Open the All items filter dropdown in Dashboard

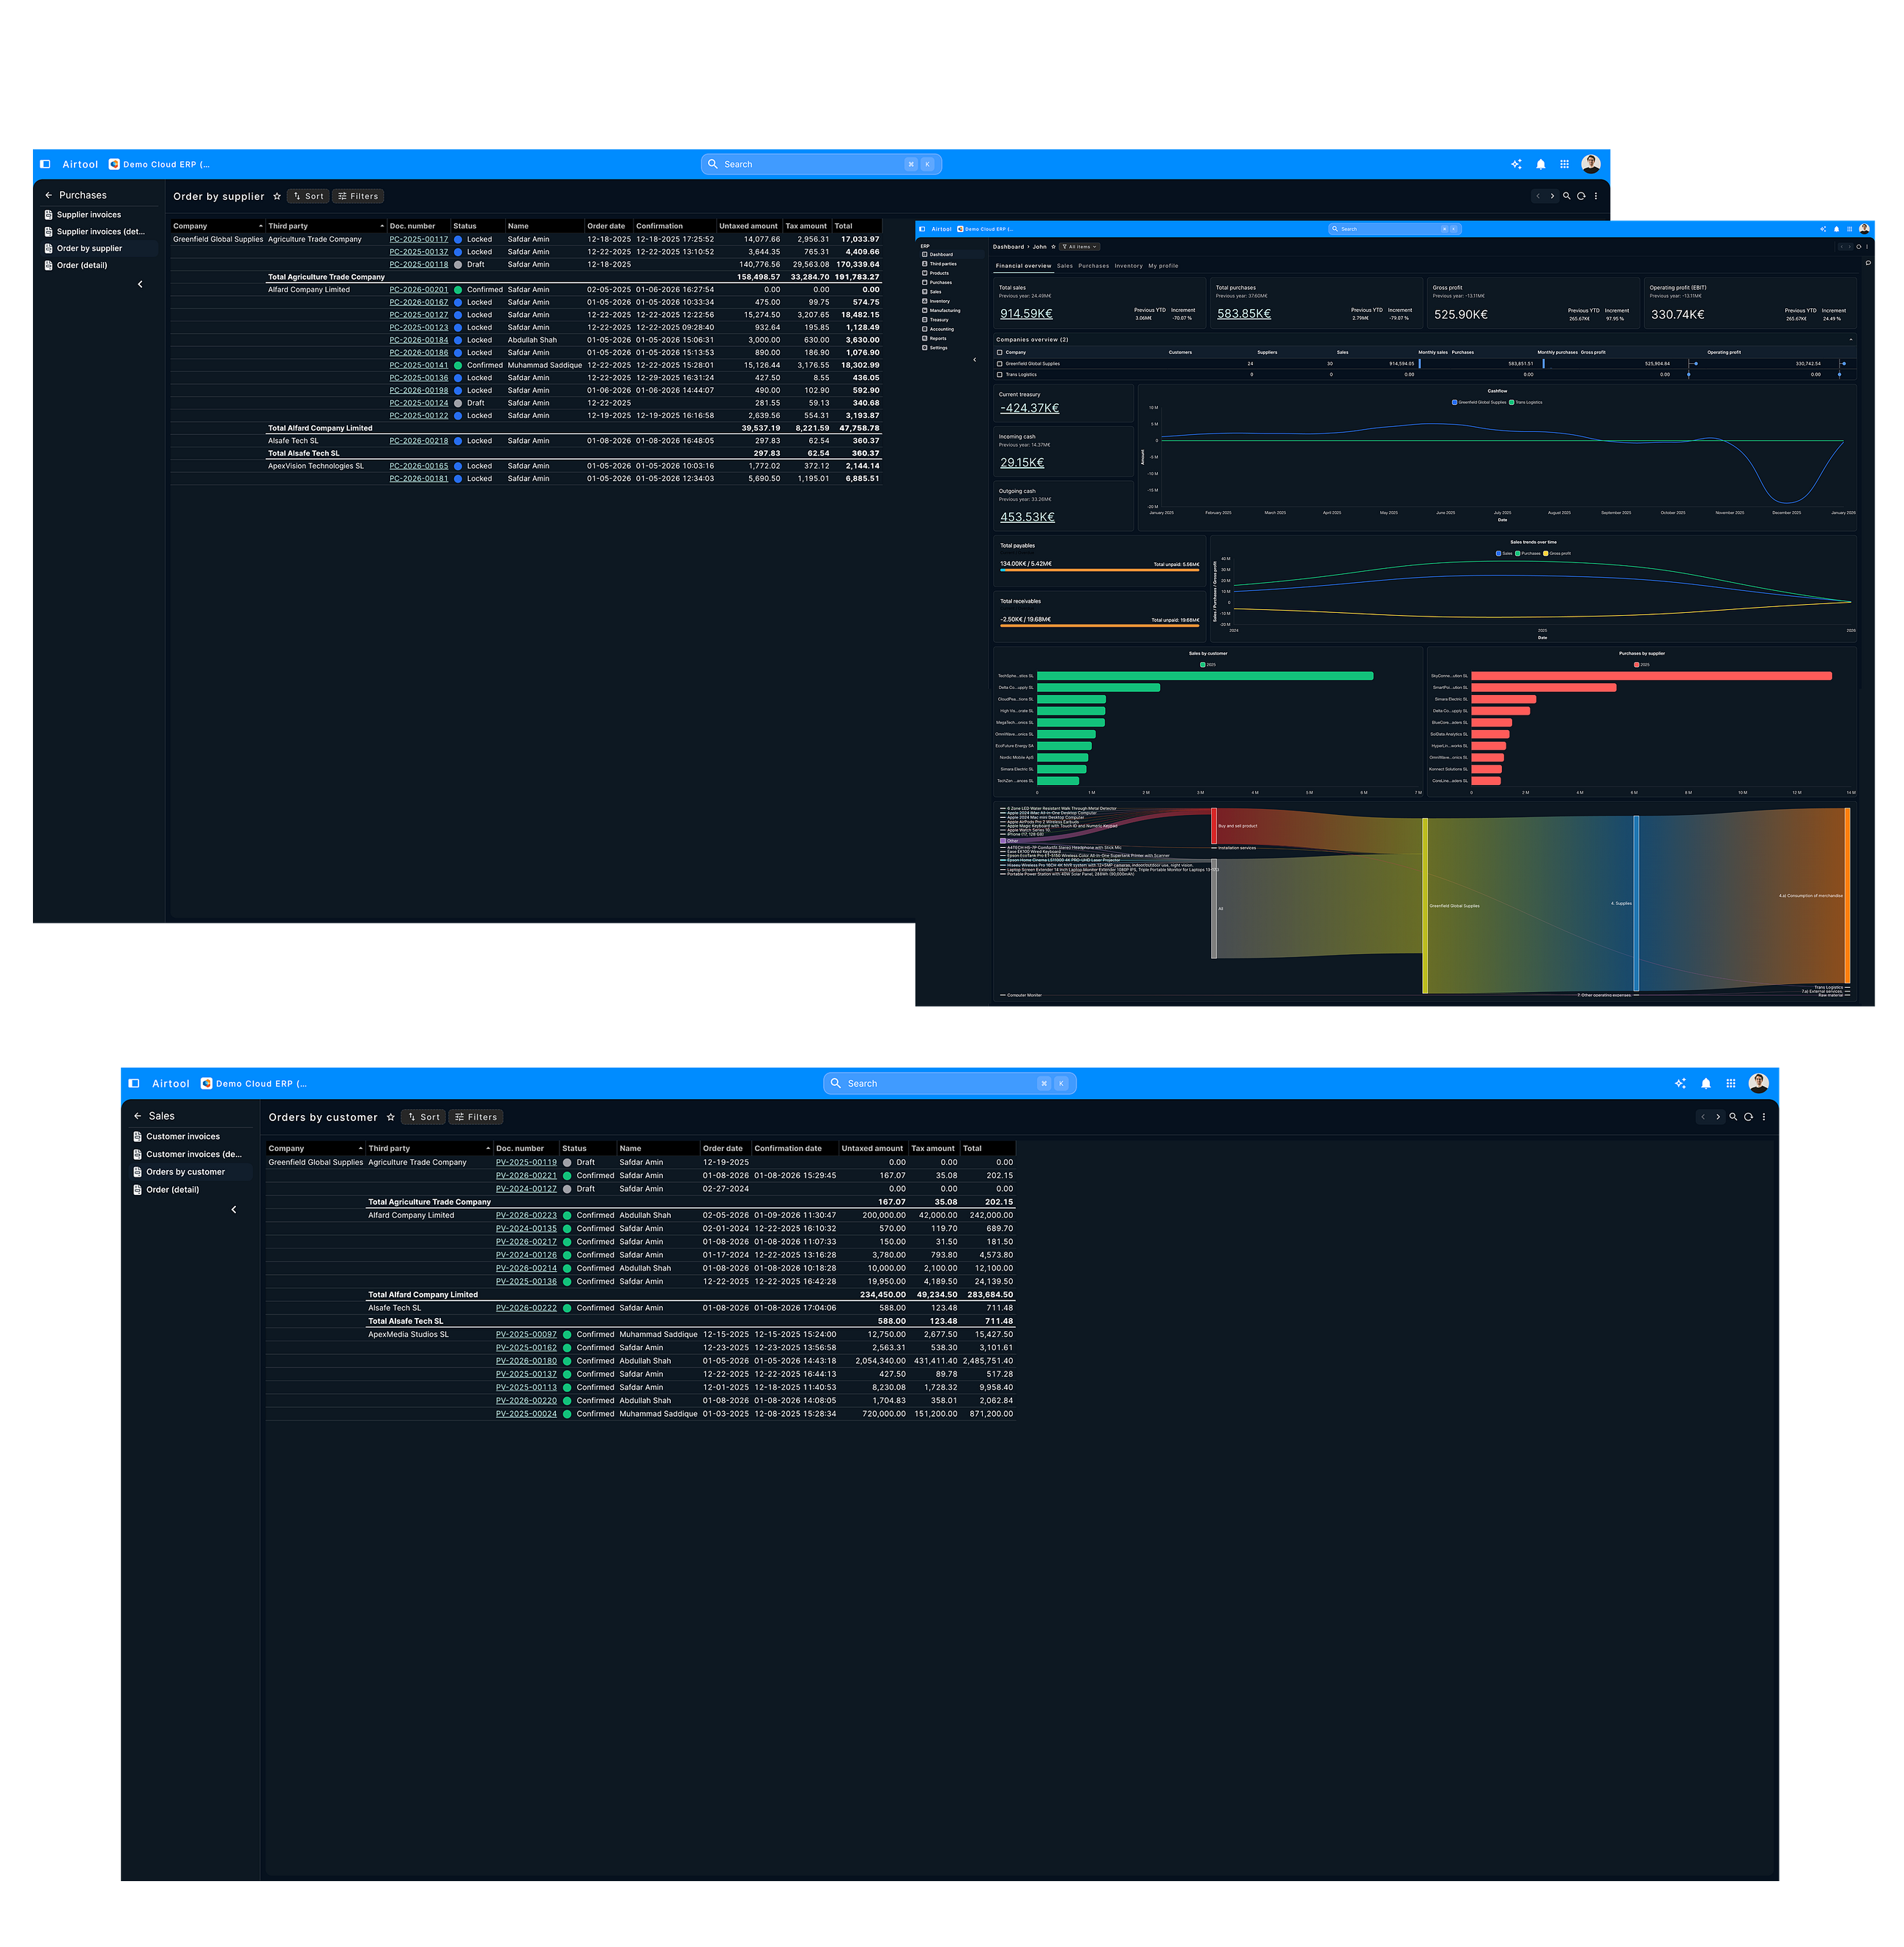click(x=1080, y=247)
